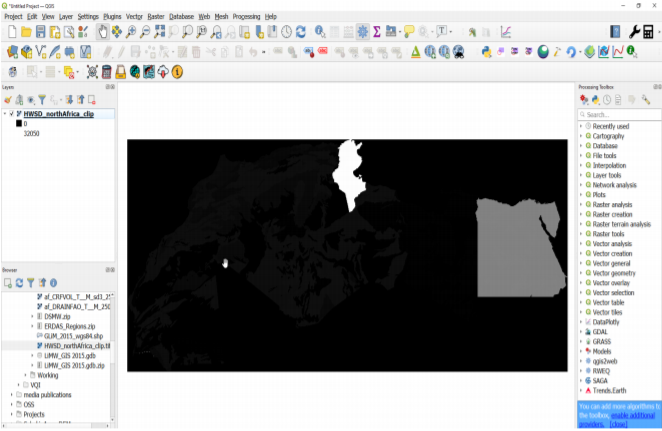The height and width of the screenshot is (431, 662).
Task: Open Layer Styling panel brush in Layers
Action: [8, 100]
